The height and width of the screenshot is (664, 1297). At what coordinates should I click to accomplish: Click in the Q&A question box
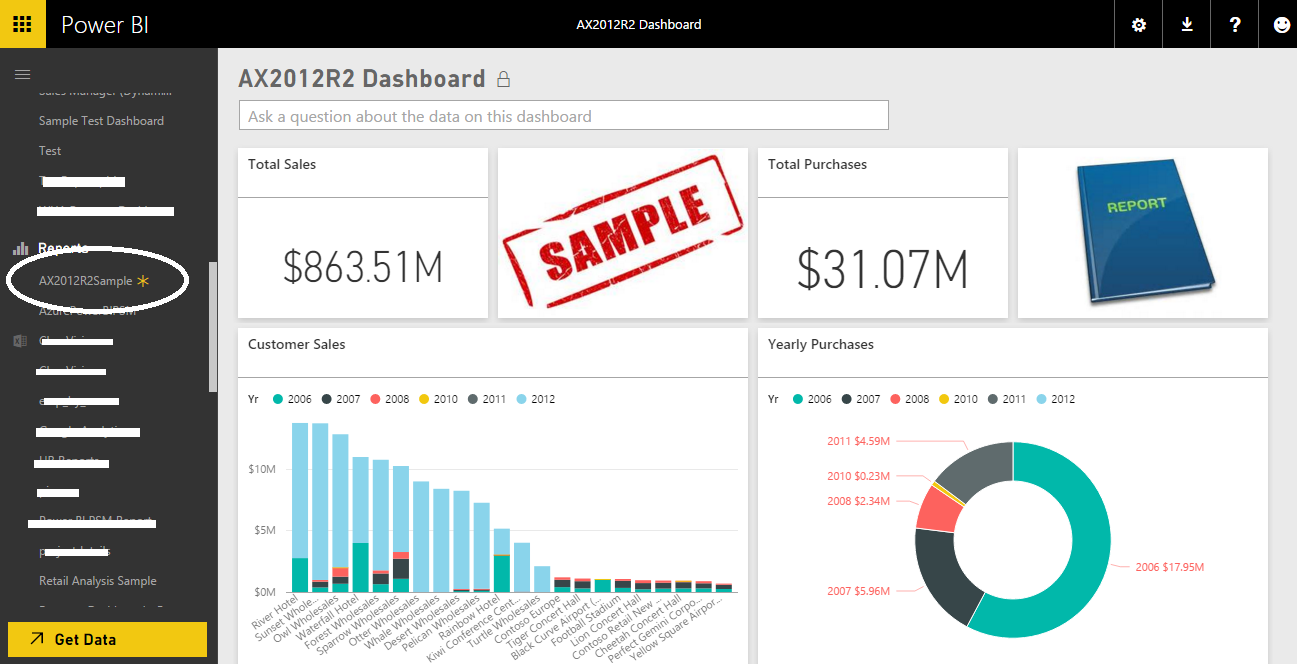pos(564,116)
